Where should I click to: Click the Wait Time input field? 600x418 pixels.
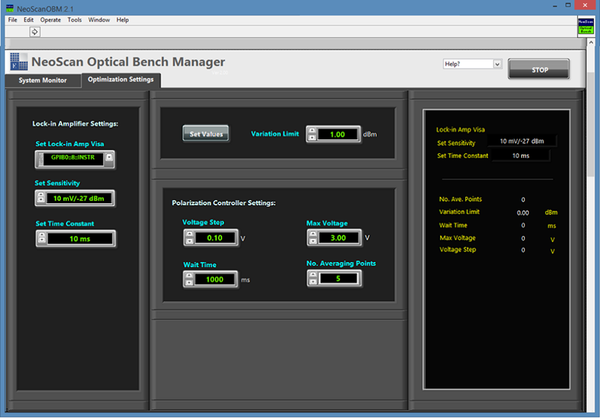pyautogui.click(x=217, y=280)
